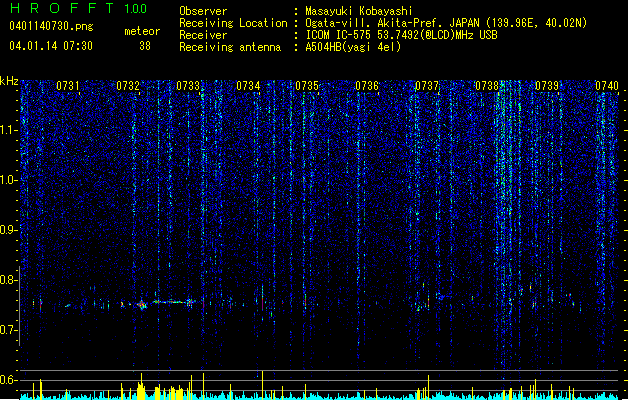The image size is (629, 400).
Task: Click the 0.7 kHz axis tick label
Action: pos(8,330)
